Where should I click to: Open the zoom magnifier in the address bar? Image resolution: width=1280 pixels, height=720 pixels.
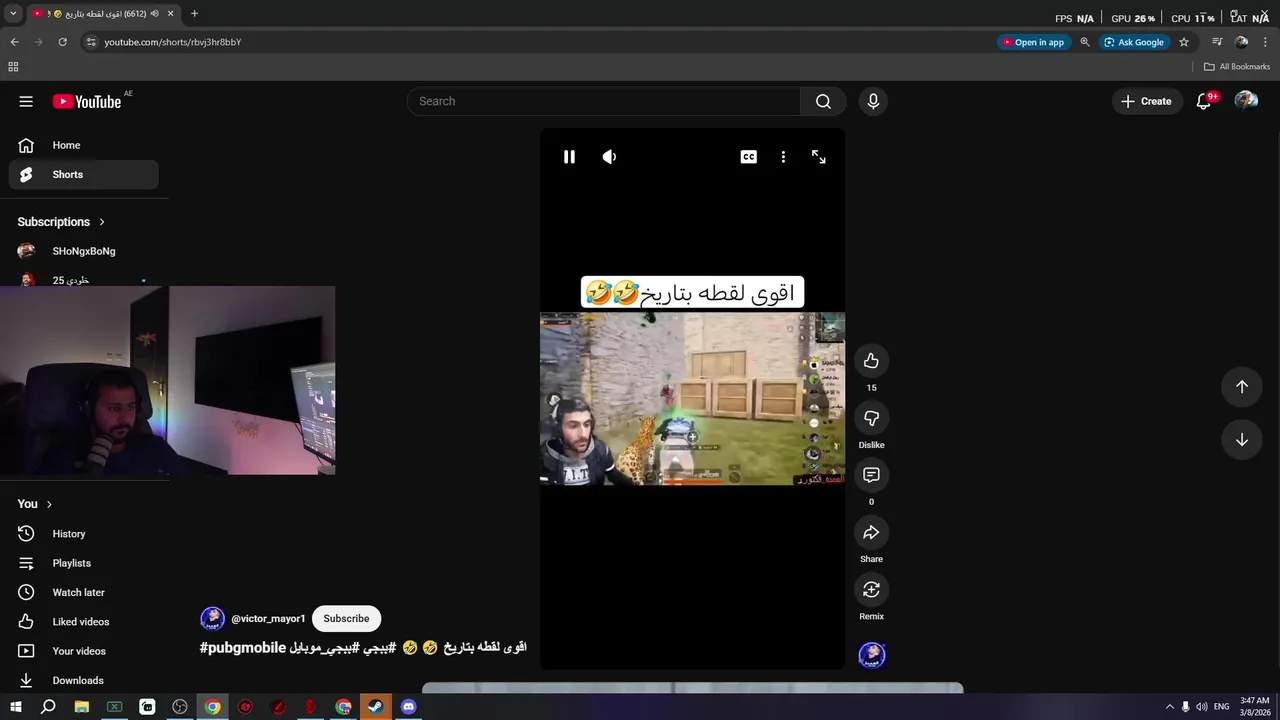point(1085,42)
